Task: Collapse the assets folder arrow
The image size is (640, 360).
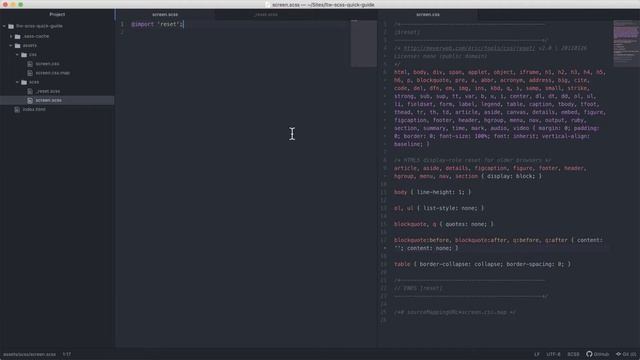Action: pyautogui.click(x=11, y=45)
